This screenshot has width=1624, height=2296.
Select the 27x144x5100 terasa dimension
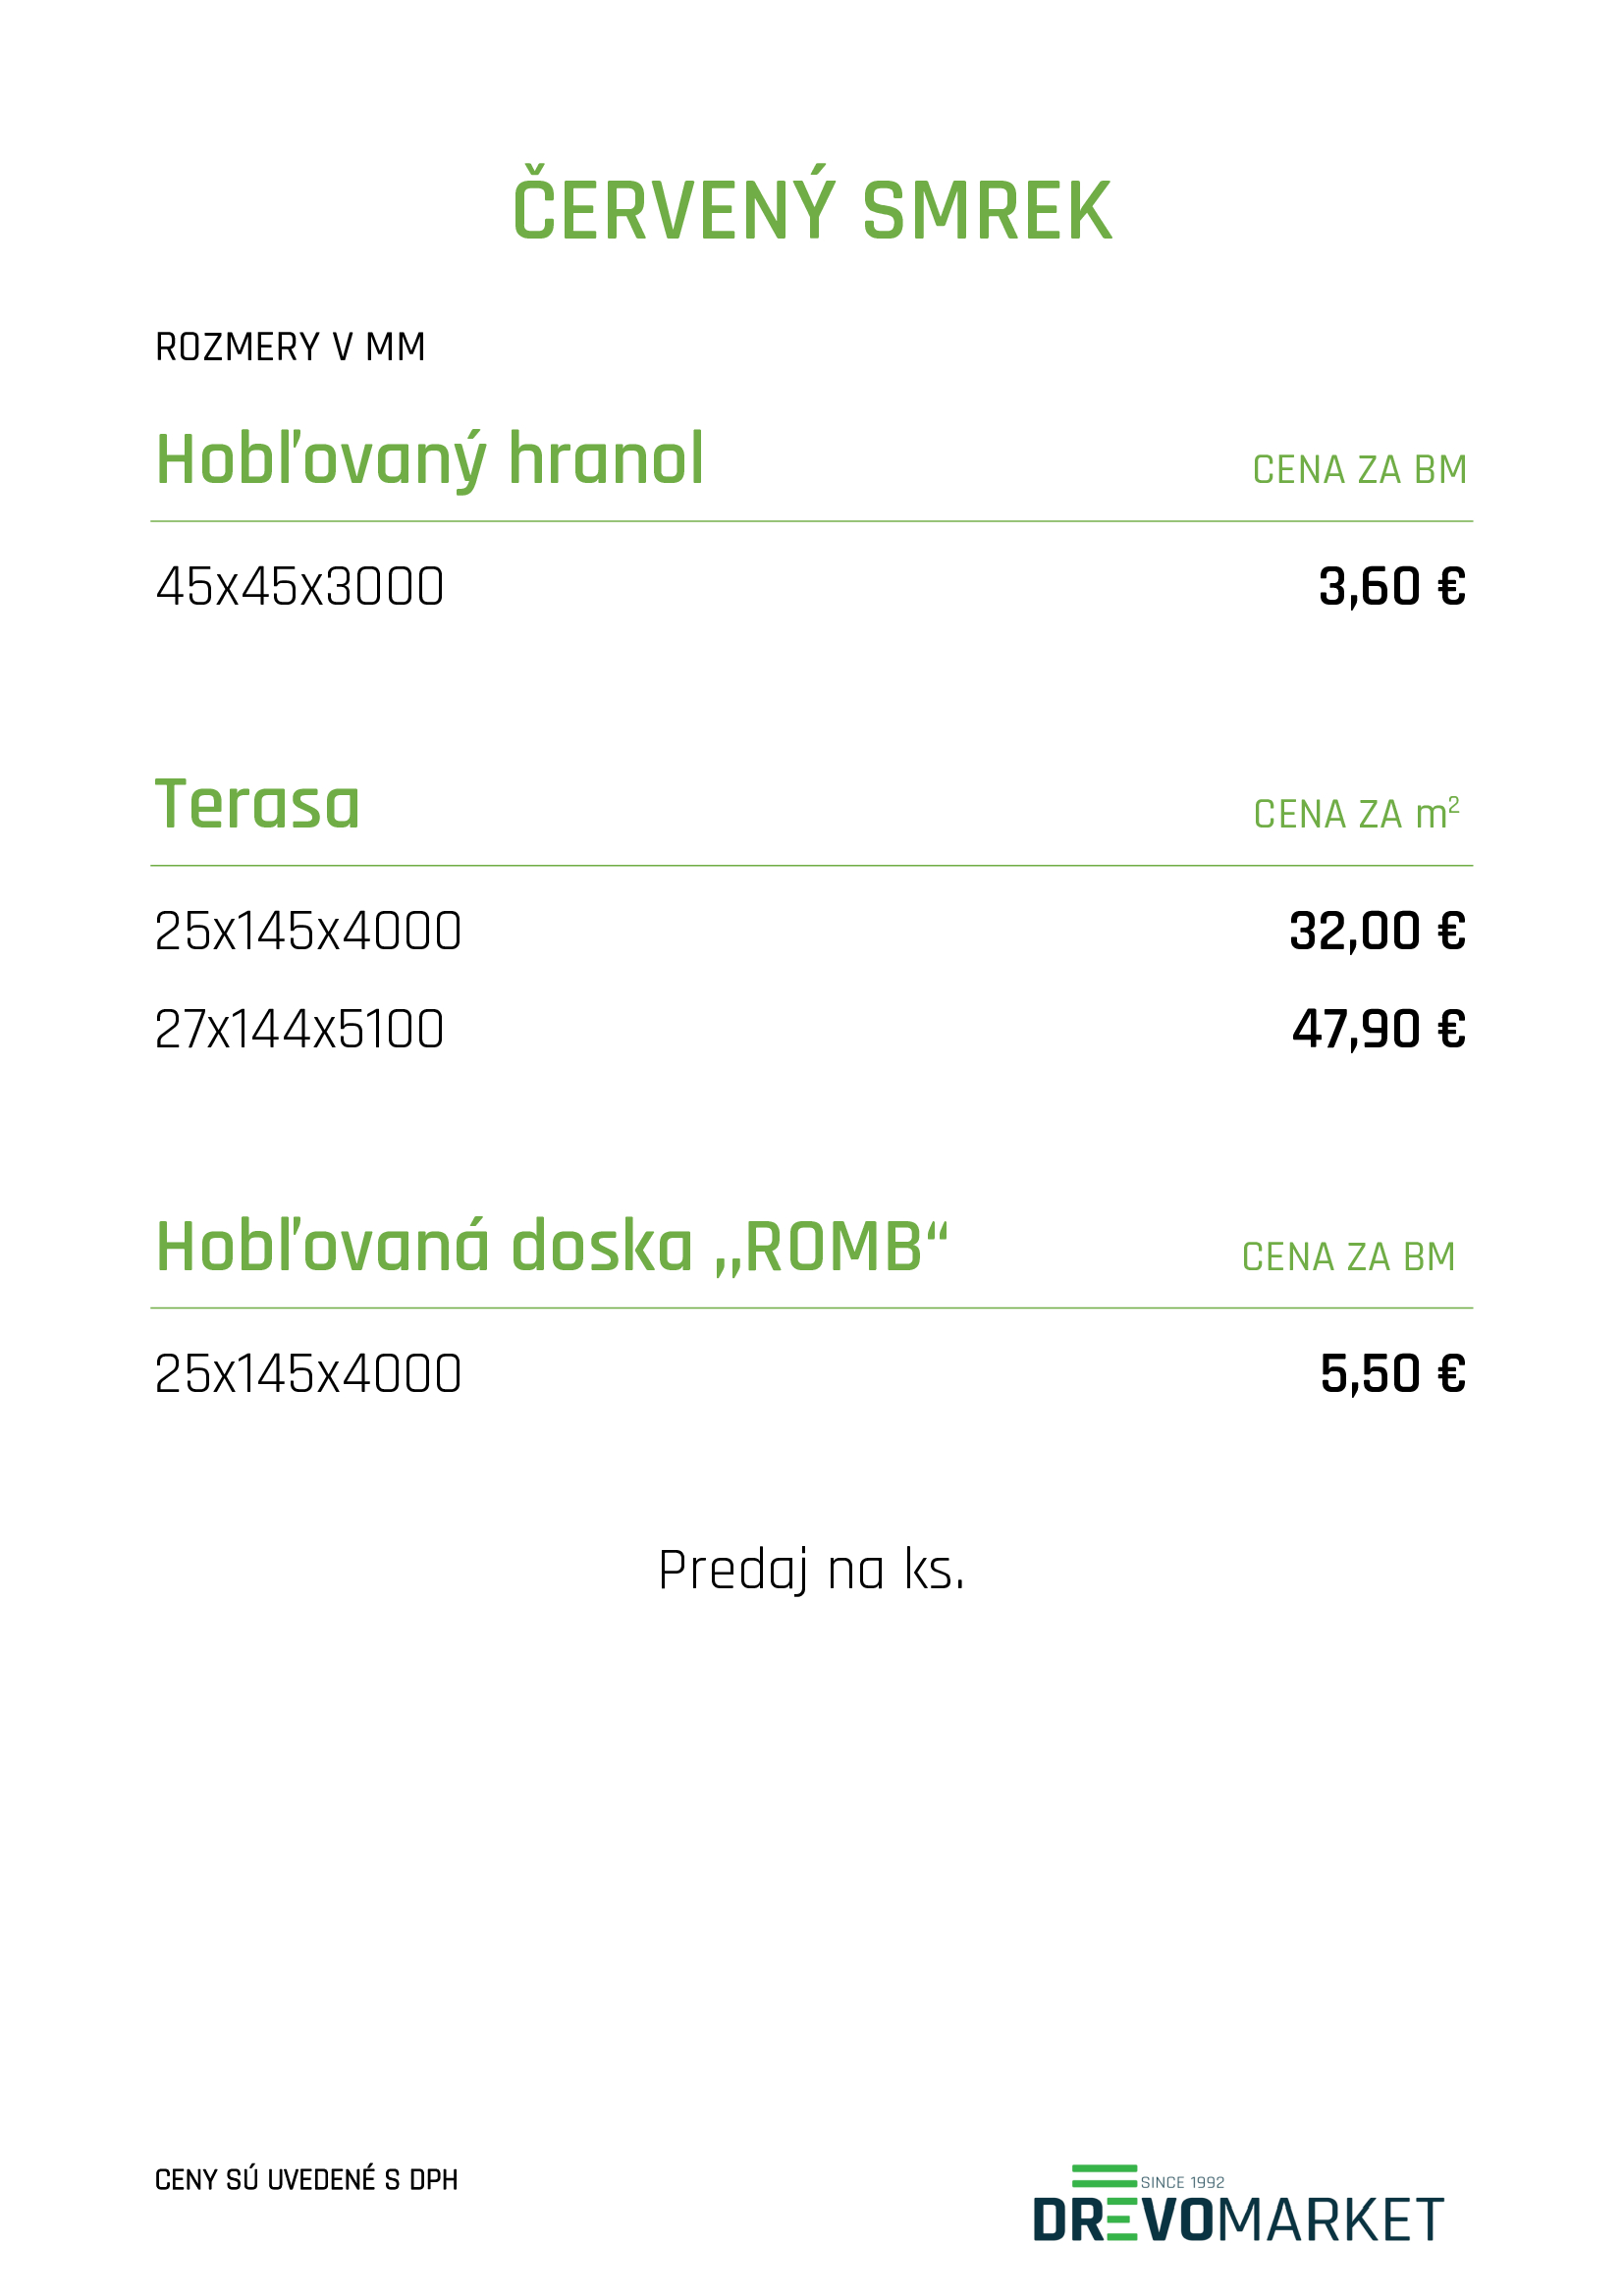point(299,1029)
